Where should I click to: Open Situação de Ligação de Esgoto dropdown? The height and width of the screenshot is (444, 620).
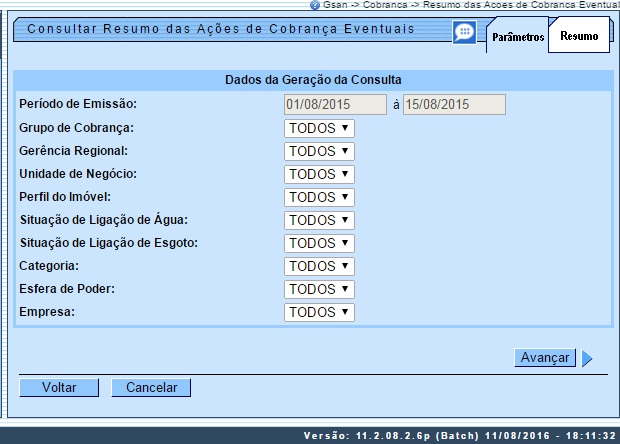[x=319, y=243]
